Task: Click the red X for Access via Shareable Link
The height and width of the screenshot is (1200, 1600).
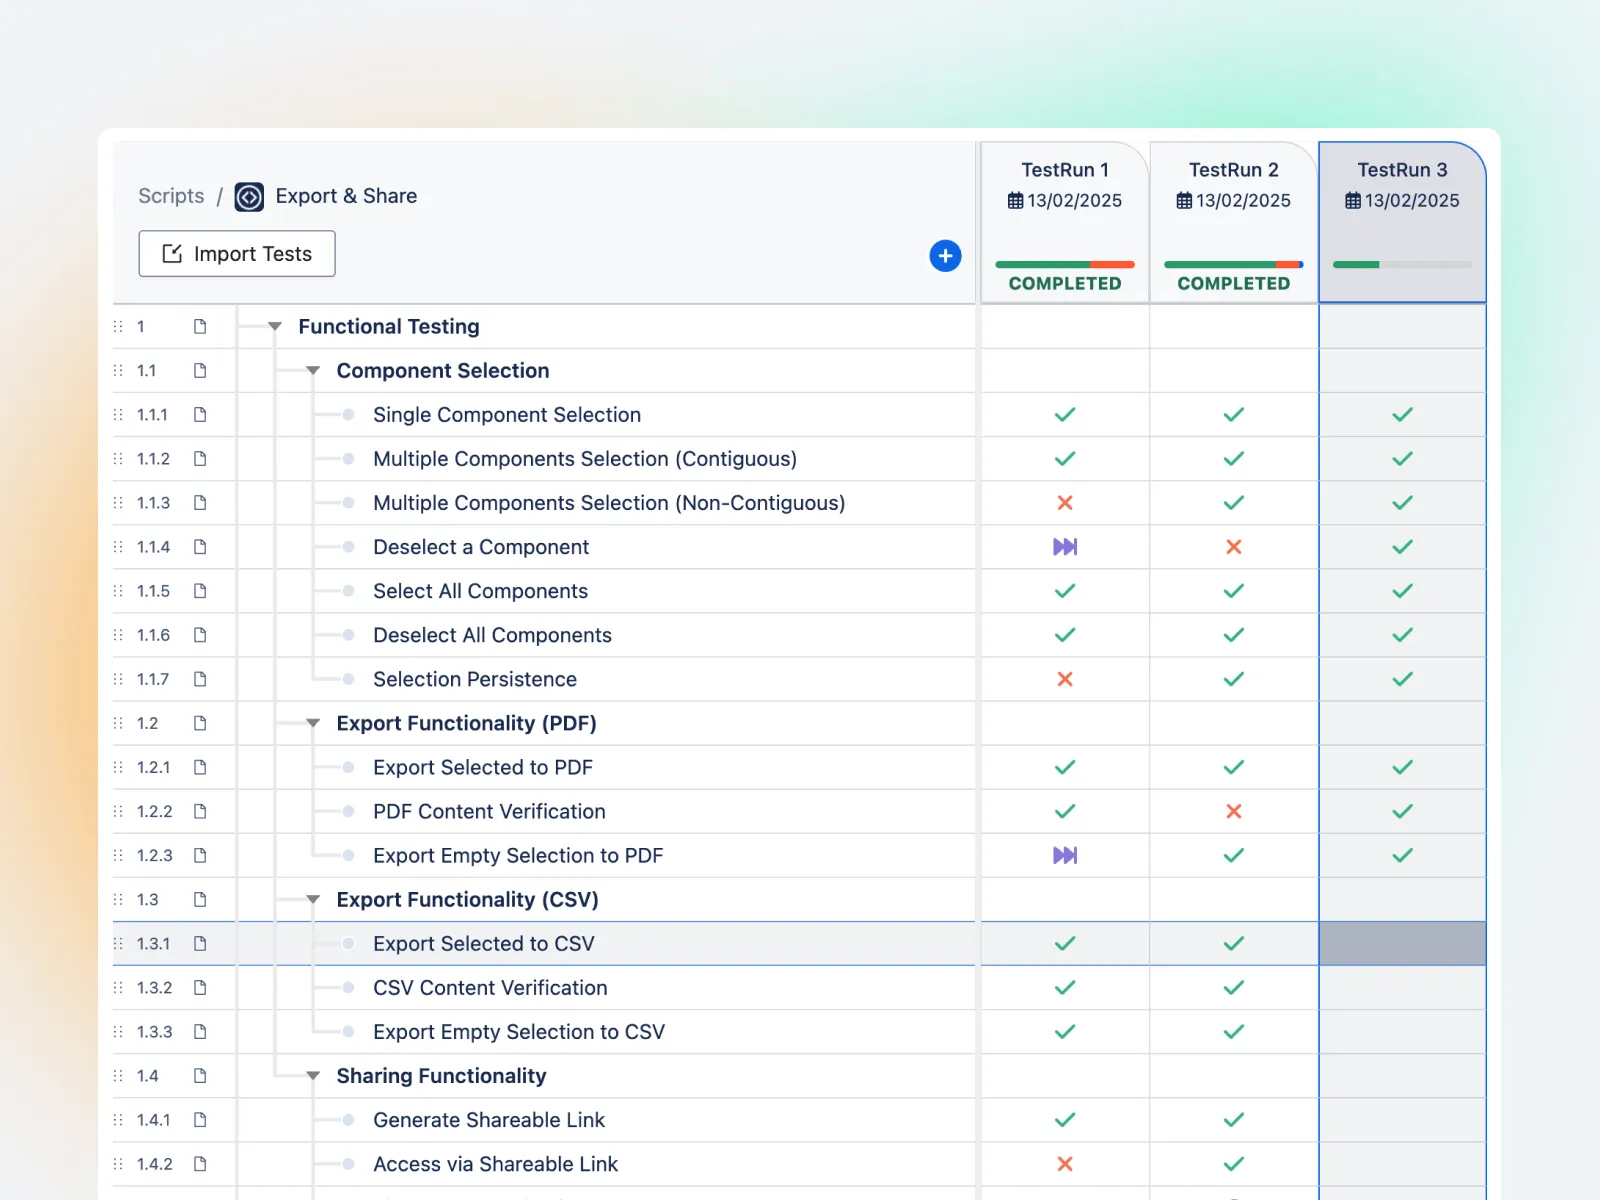Action: (x=1064, y=1164)
